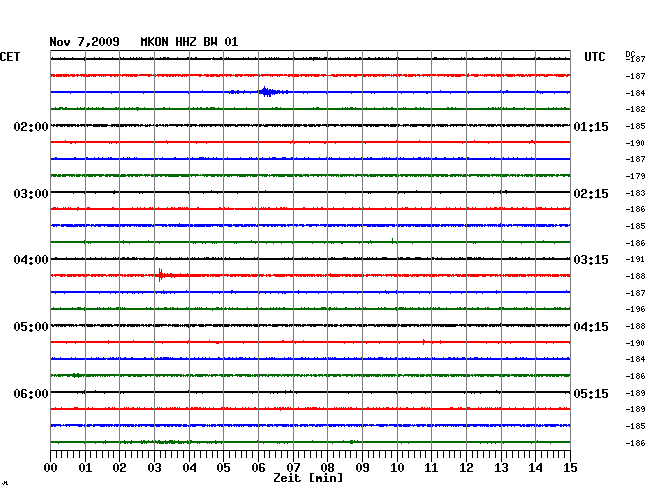
Task: Click the "05" minute axis label
Action: pos(223,468)
